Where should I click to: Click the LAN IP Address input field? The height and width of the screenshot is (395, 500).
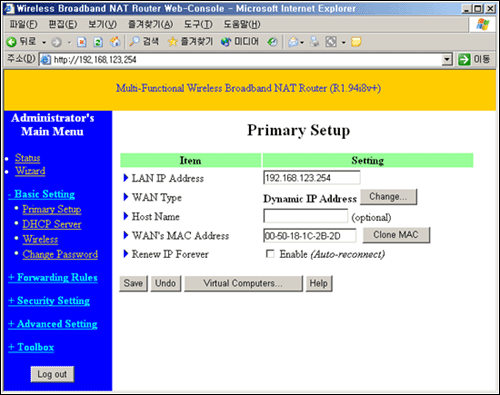point(312,178)
